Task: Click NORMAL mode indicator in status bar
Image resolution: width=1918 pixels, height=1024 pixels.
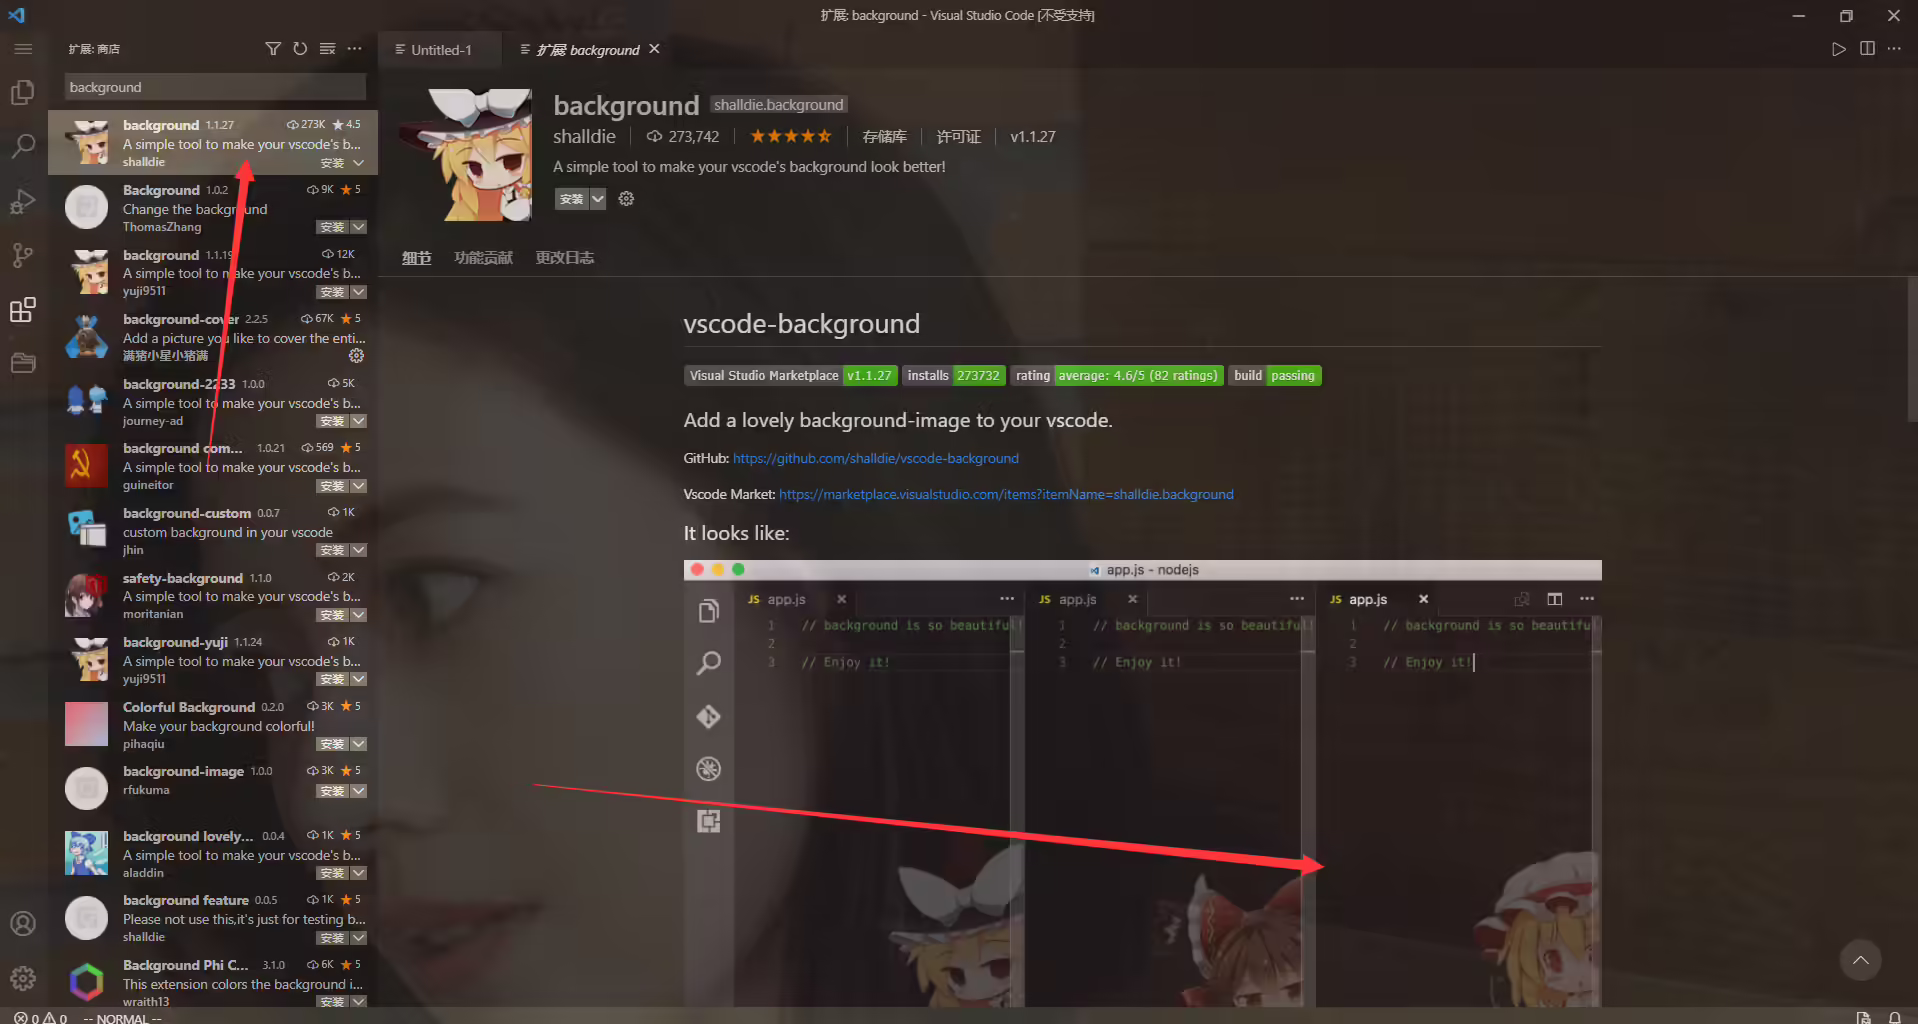Action: (x=122, y=1018)
